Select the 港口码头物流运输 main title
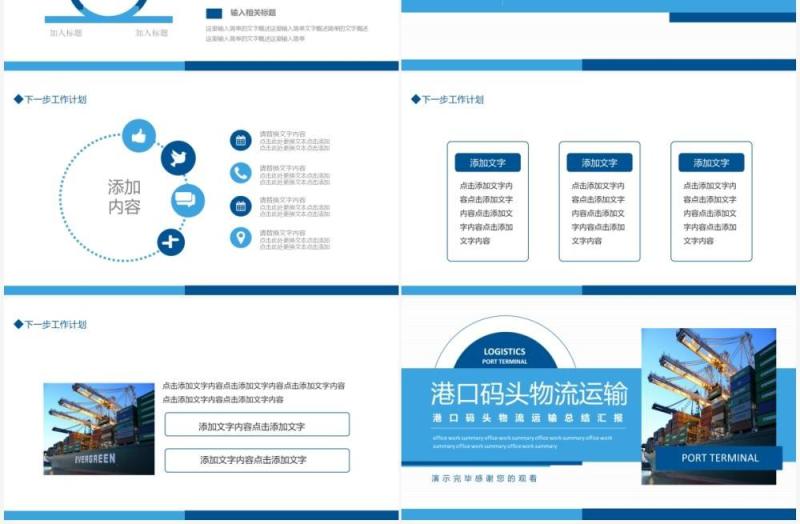 point(529,393)
